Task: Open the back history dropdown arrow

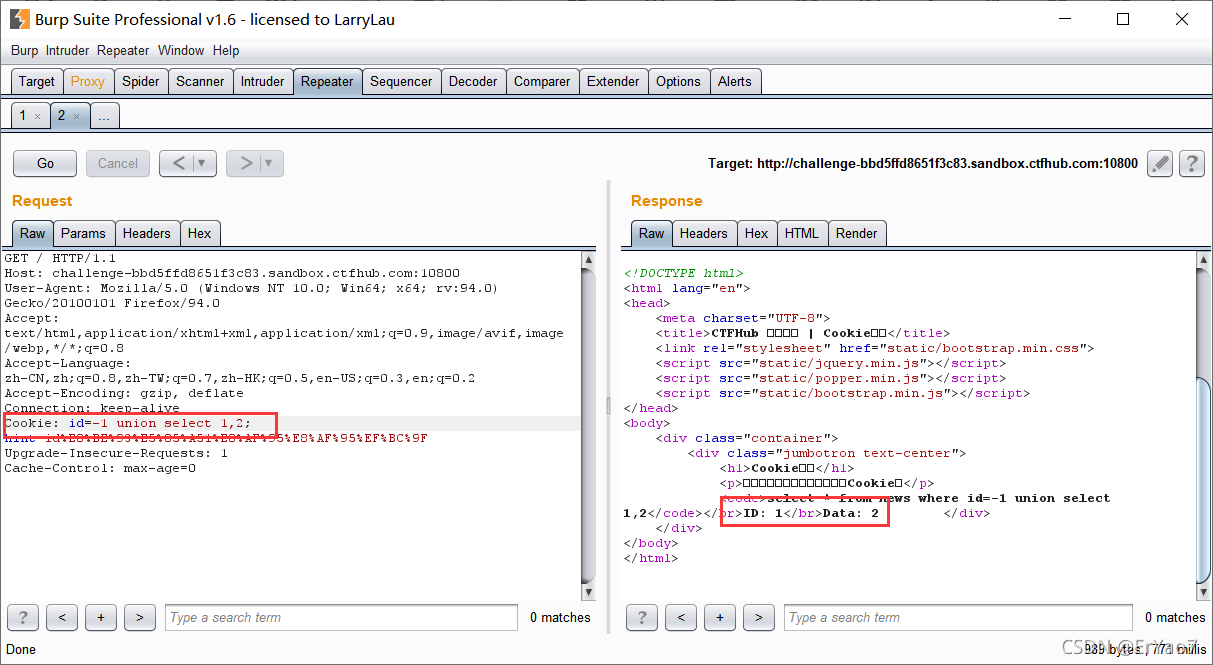Action: 204,163
